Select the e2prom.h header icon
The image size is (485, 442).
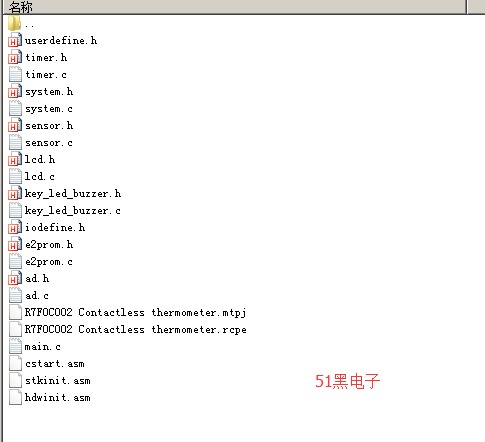15,244
